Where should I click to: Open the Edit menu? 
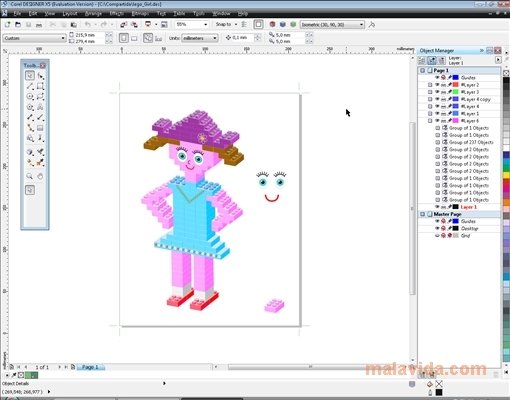point(33,14)
